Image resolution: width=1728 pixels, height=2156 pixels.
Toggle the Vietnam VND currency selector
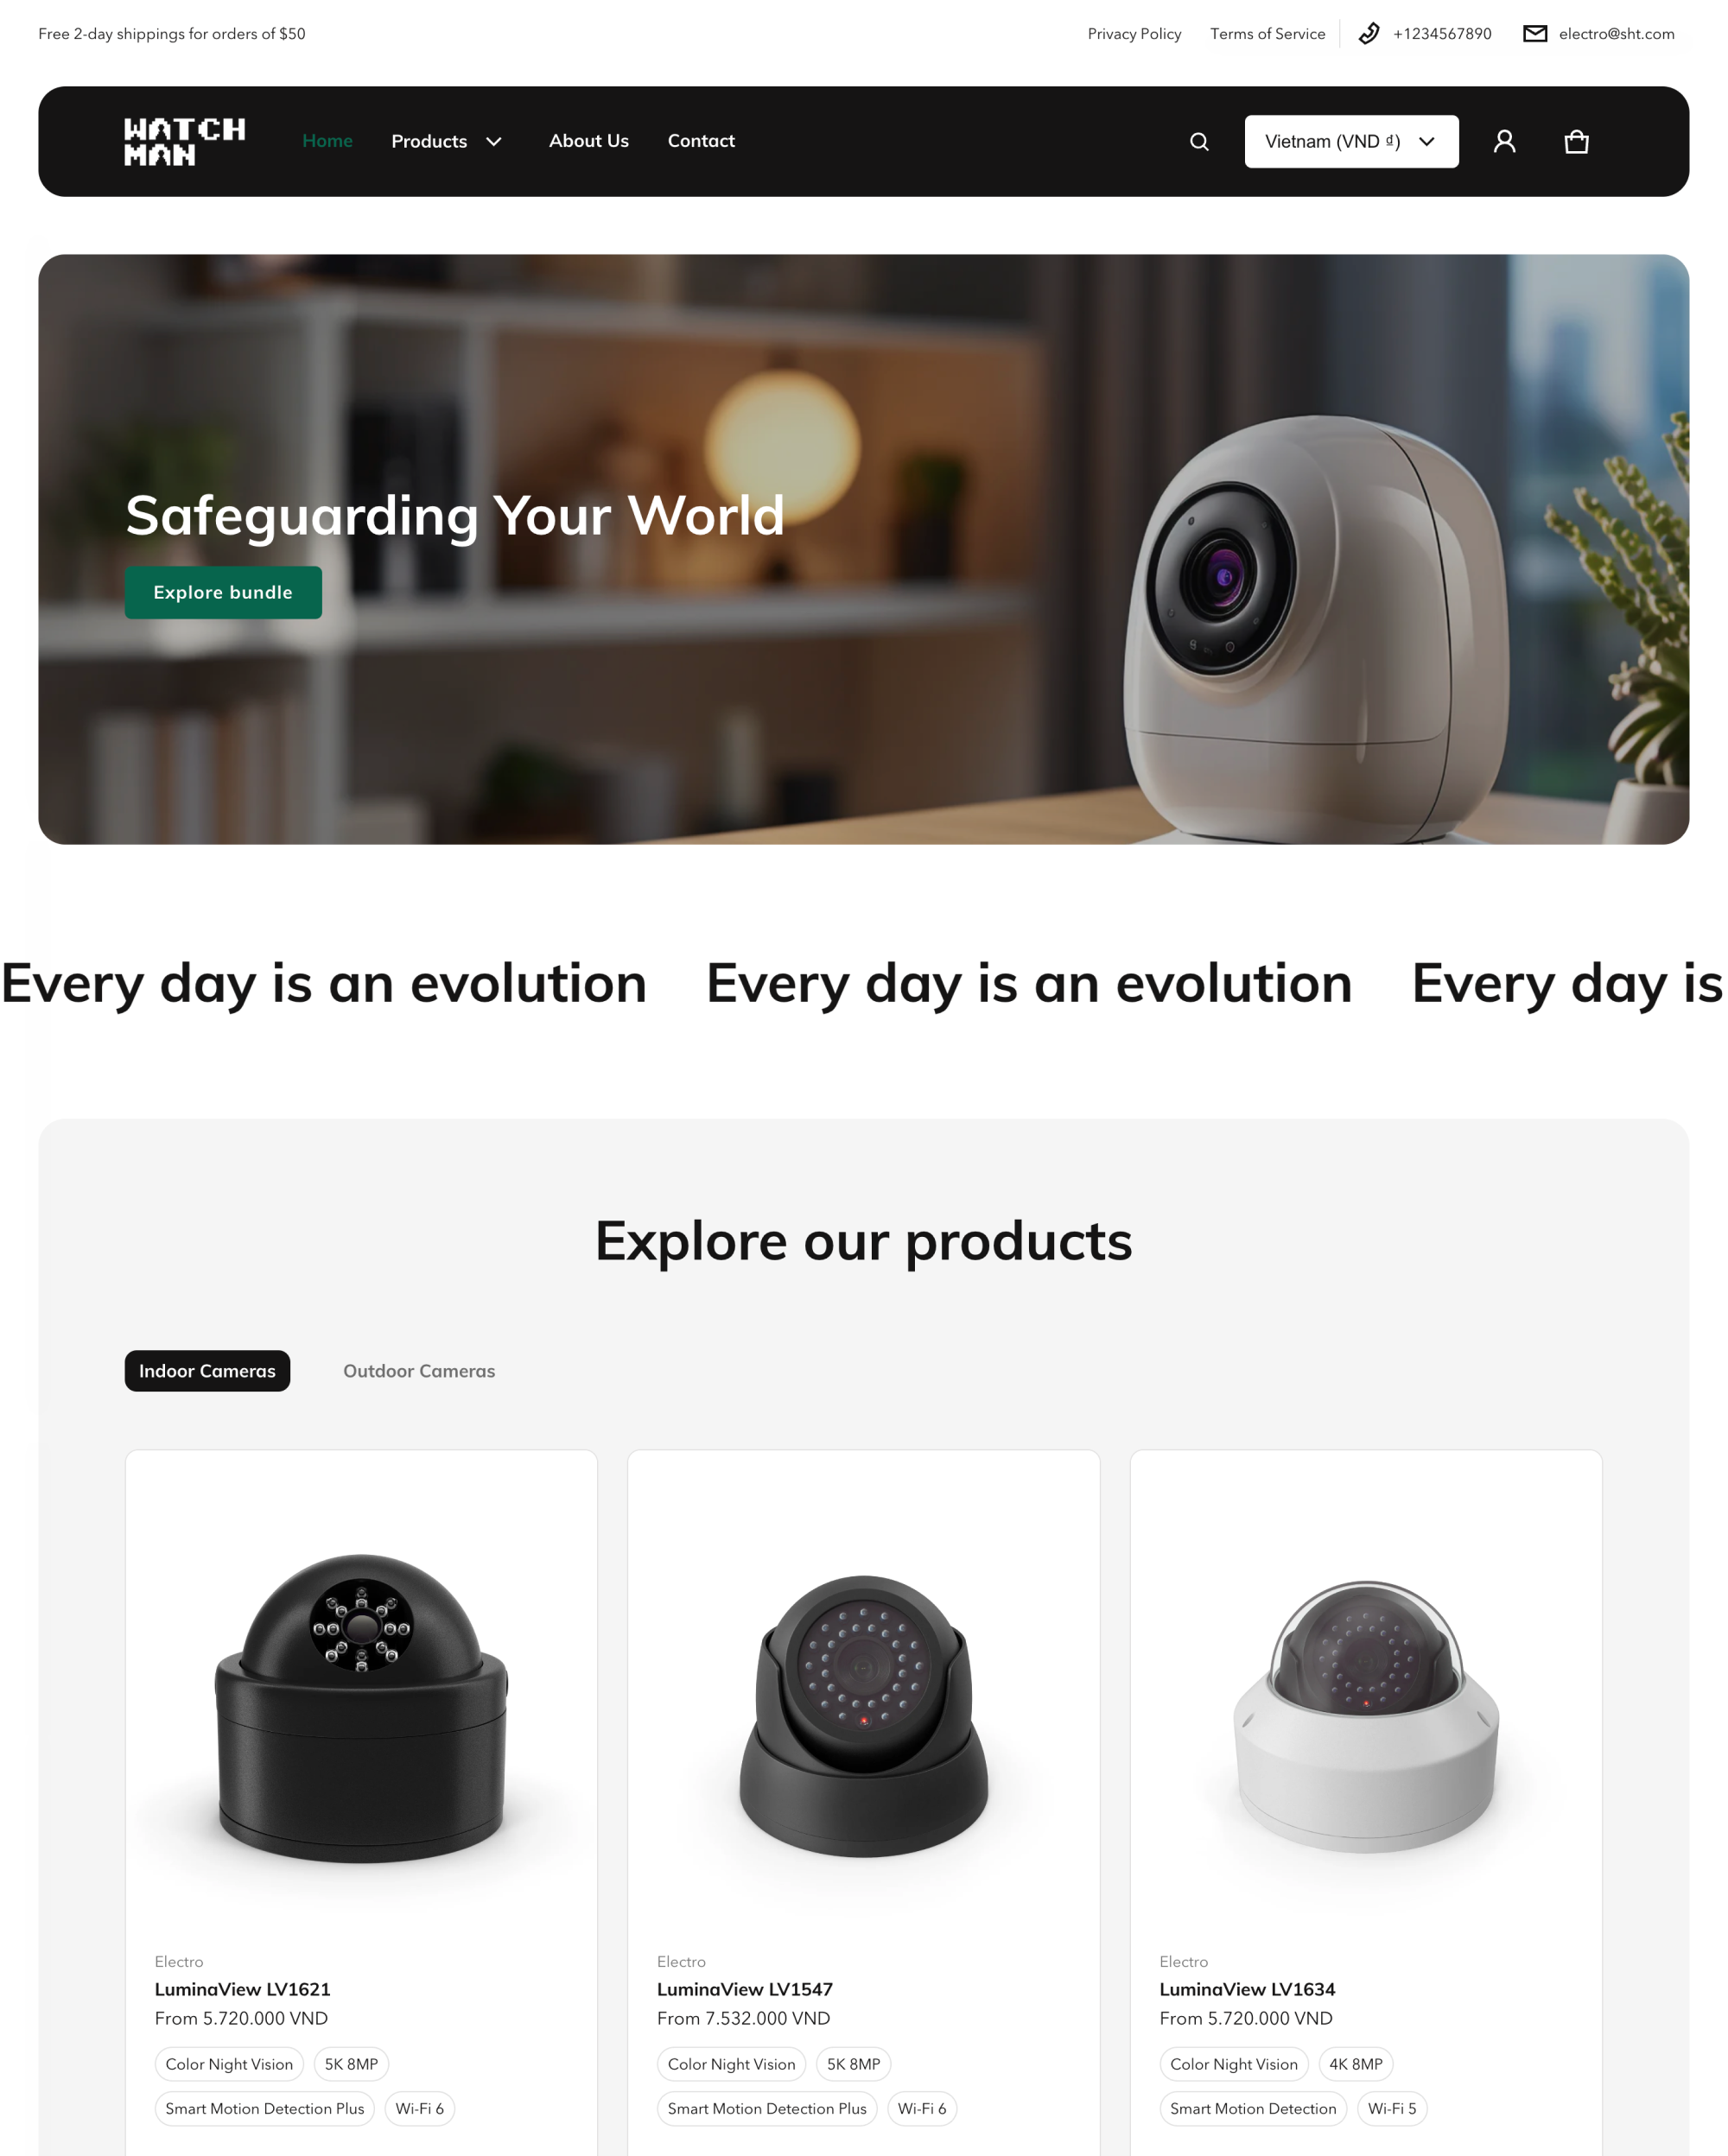pyautogui.click(x=1350, y=141)
